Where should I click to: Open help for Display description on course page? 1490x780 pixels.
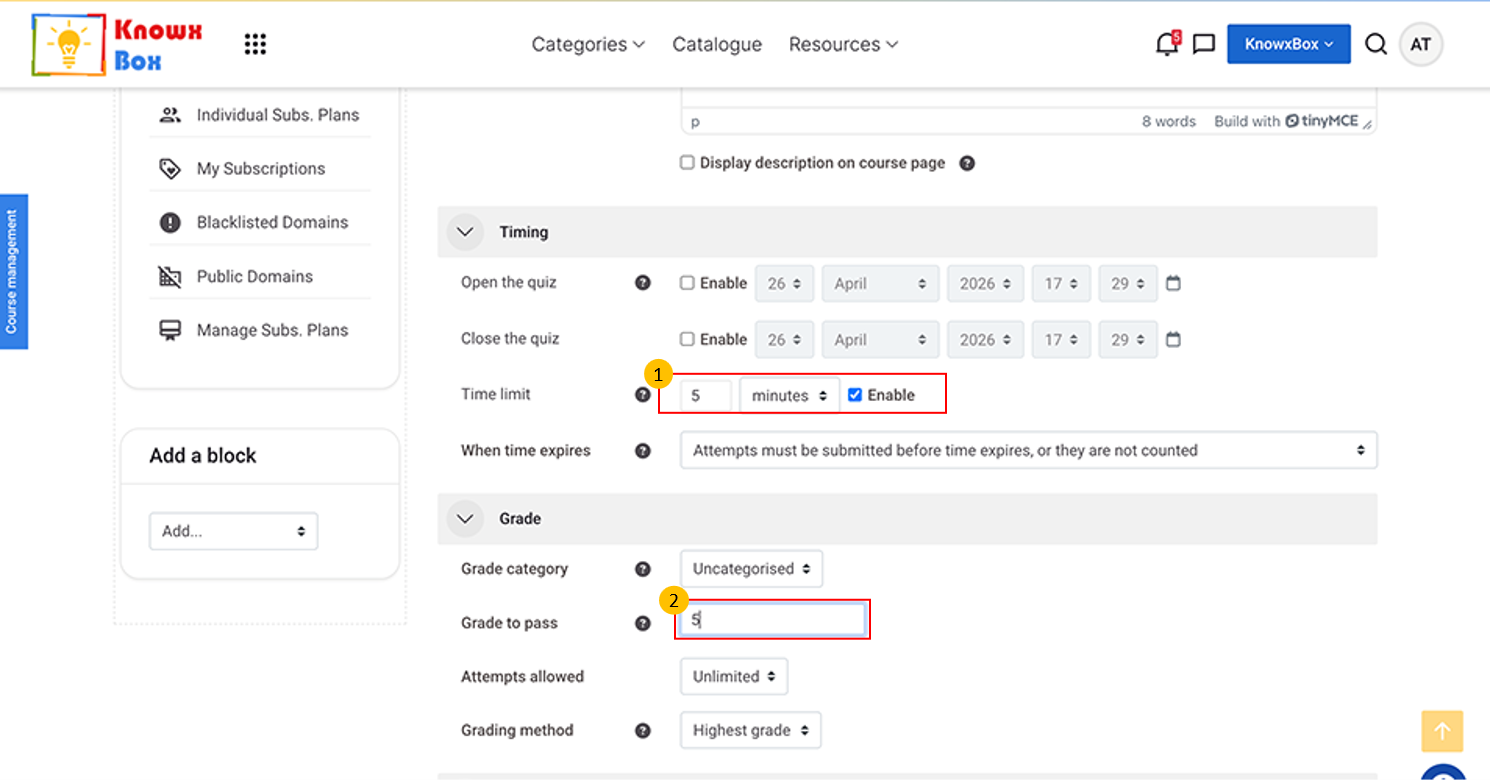point(967,163)
